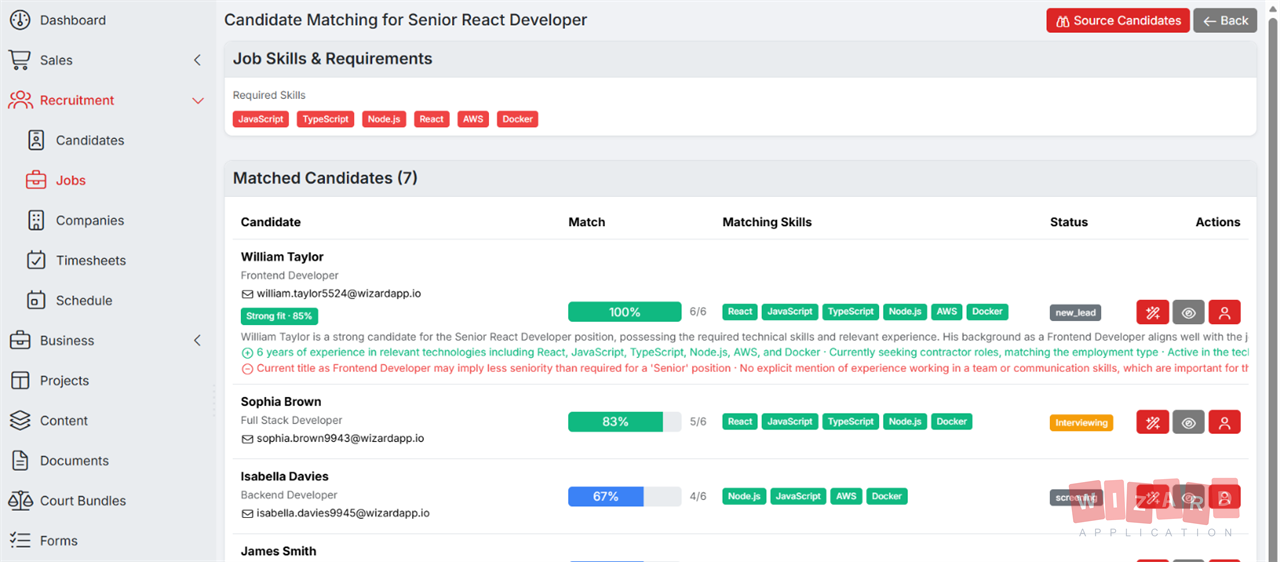The image size is (1280, 562).
Task: Click the Sales shopping cart icon
Action: 19,60
